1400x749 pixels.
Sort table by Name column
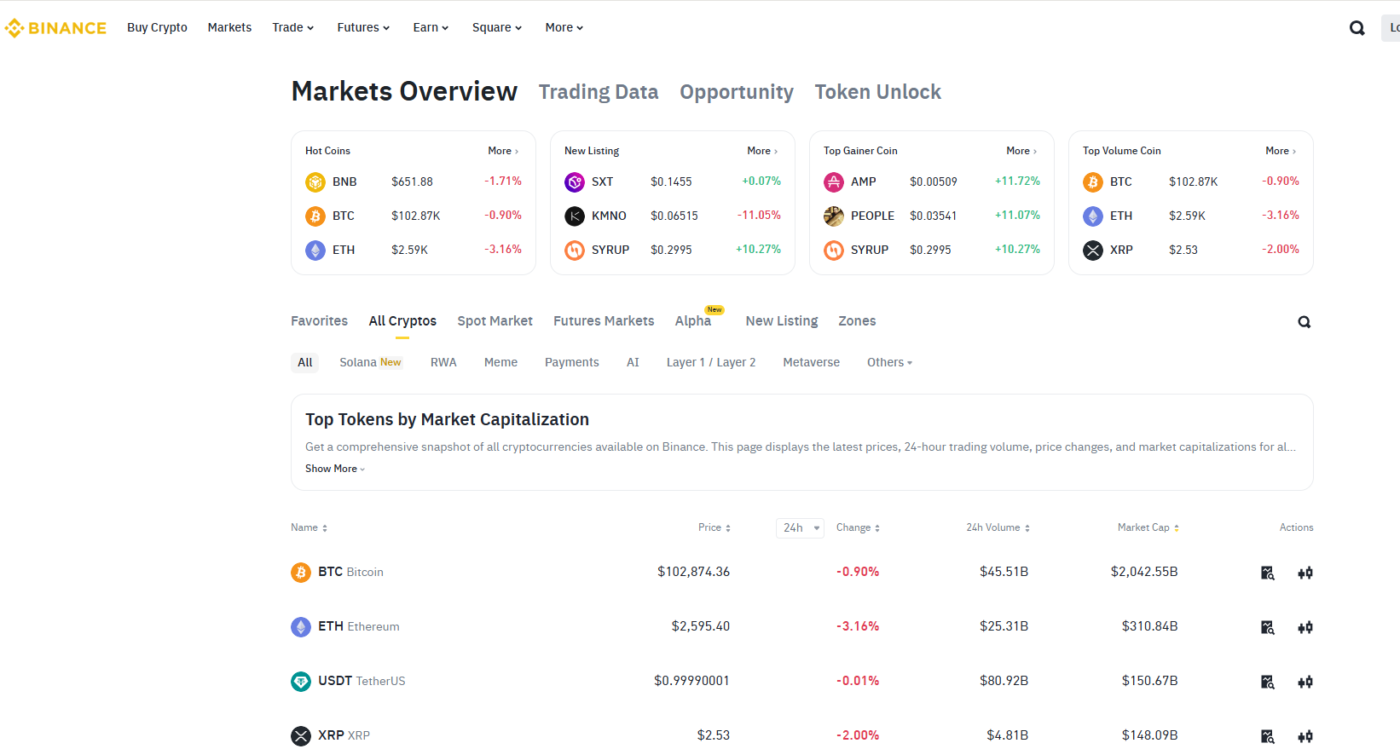pyautogui.click(x=309, y=527)
